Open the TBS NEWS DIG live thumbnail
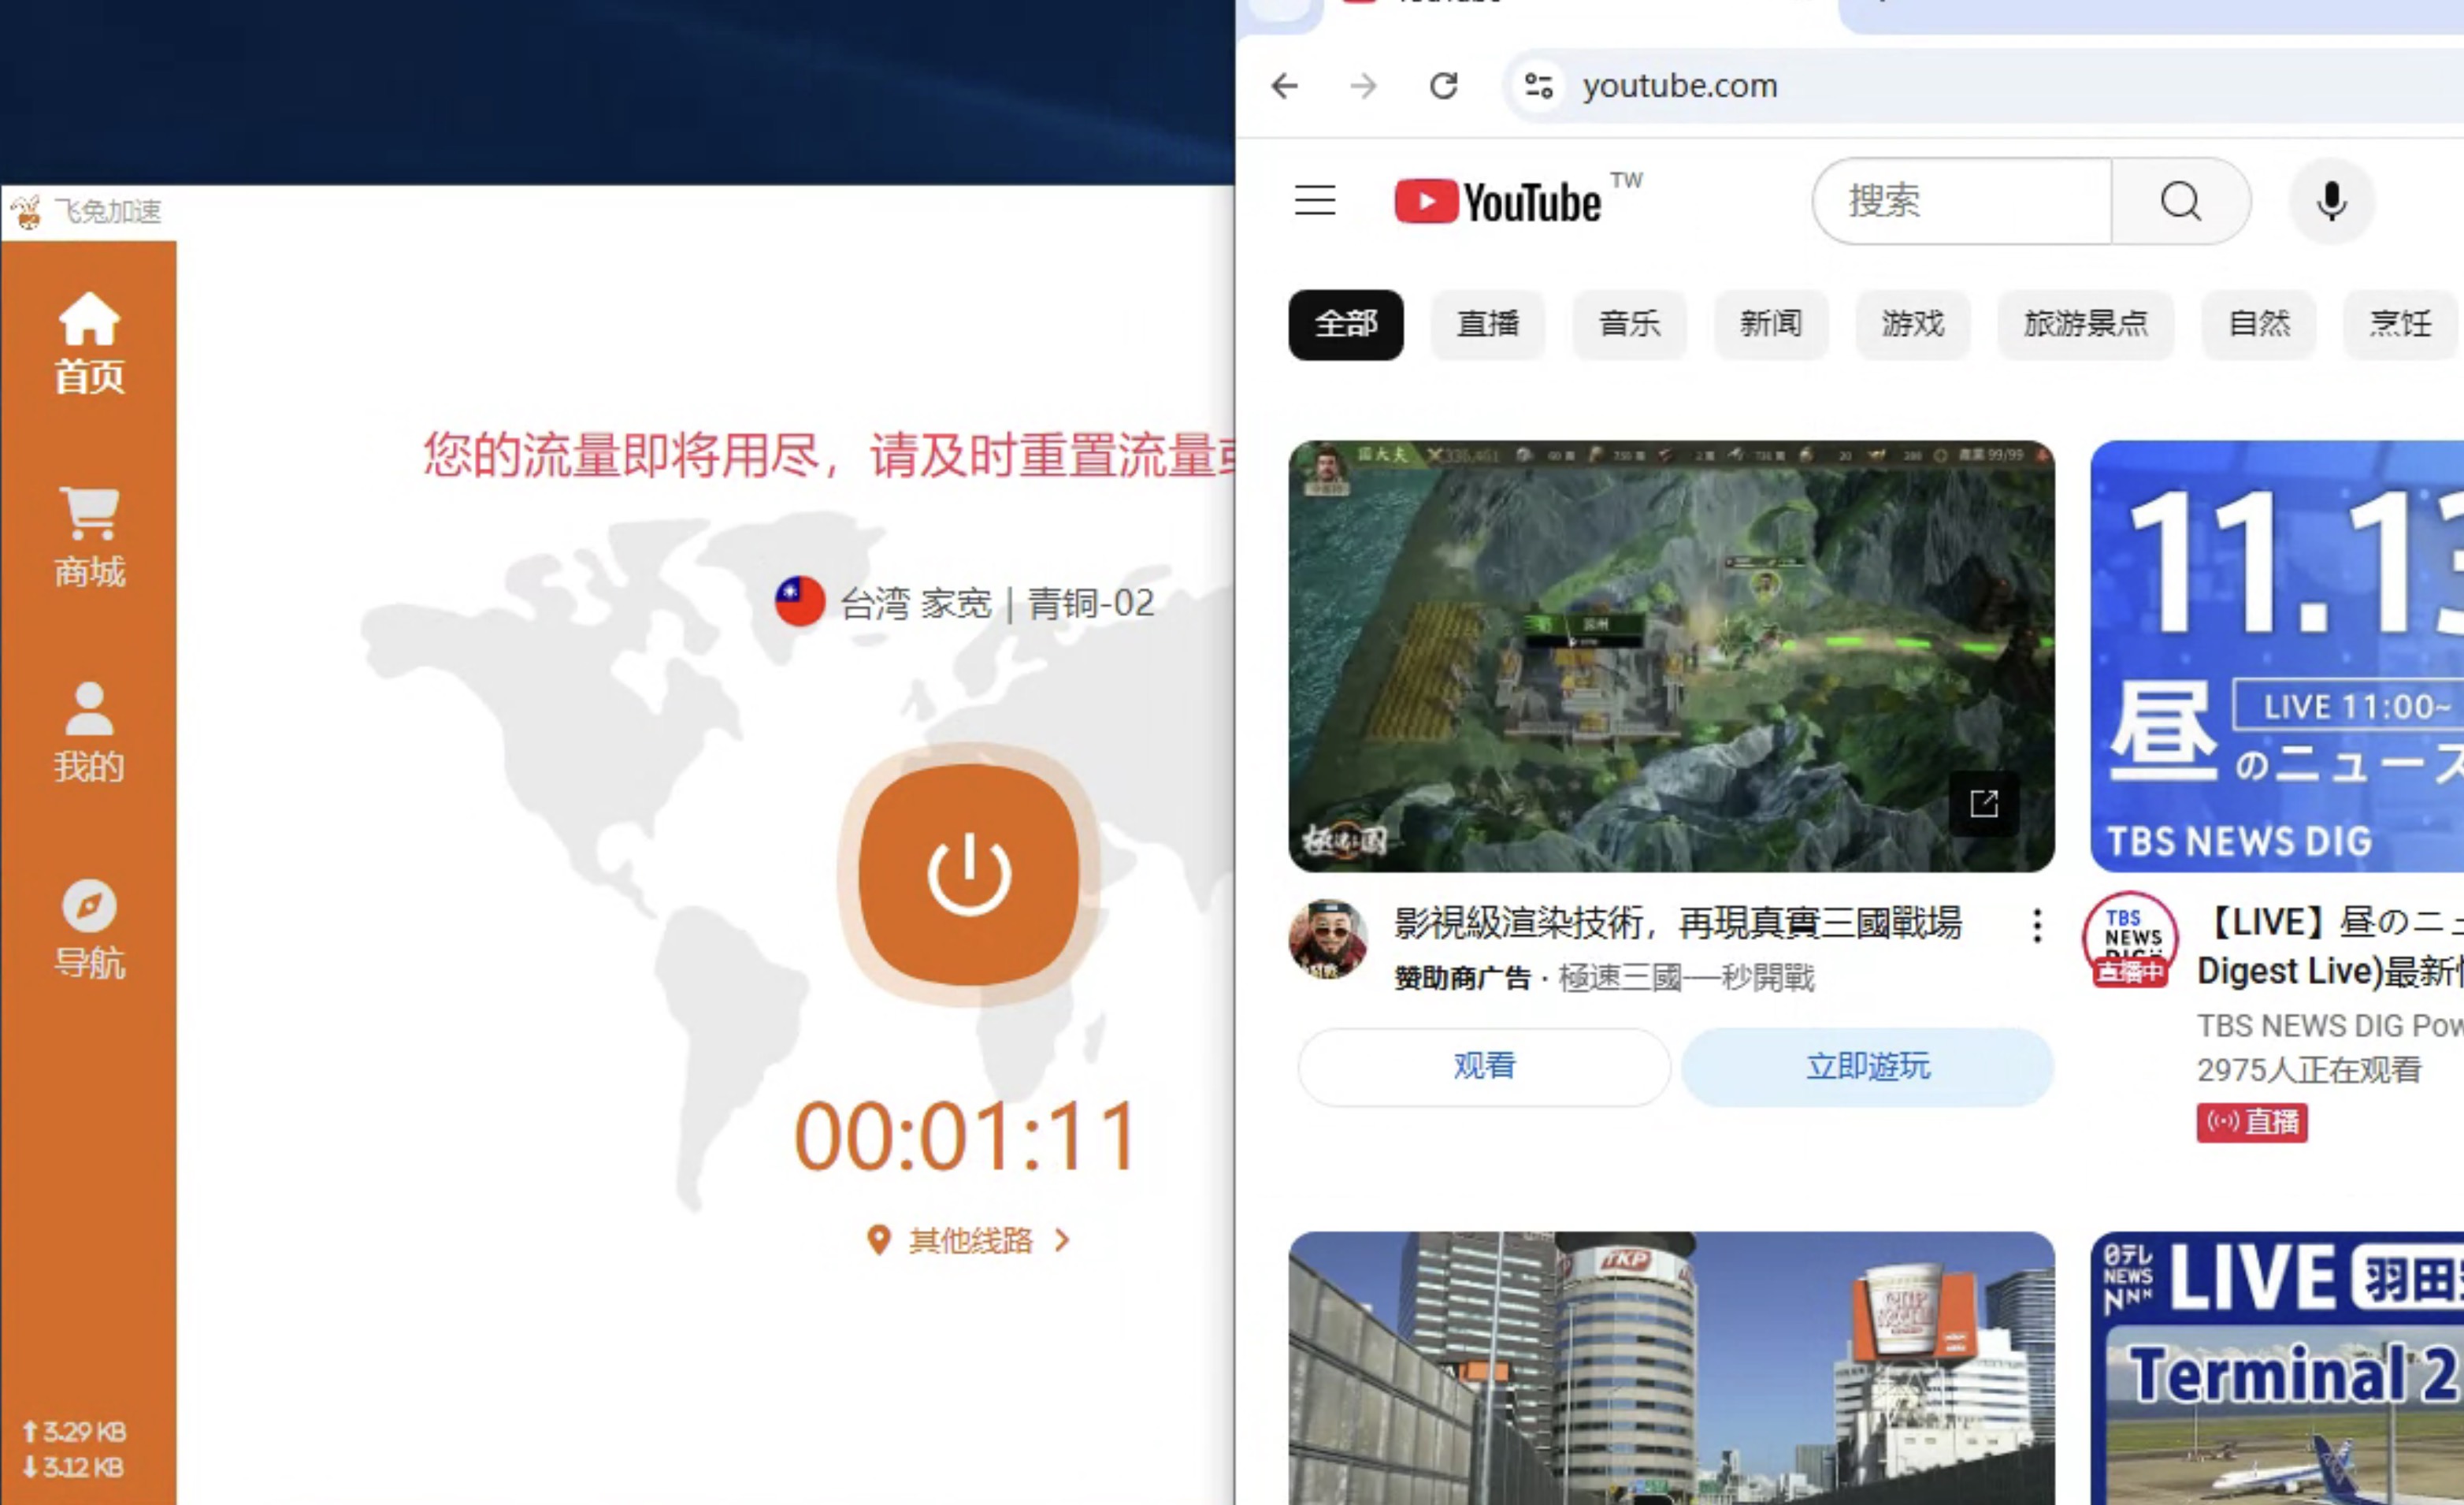Viewport: 2464px width, 1505px height. (x=2277, y=656)
